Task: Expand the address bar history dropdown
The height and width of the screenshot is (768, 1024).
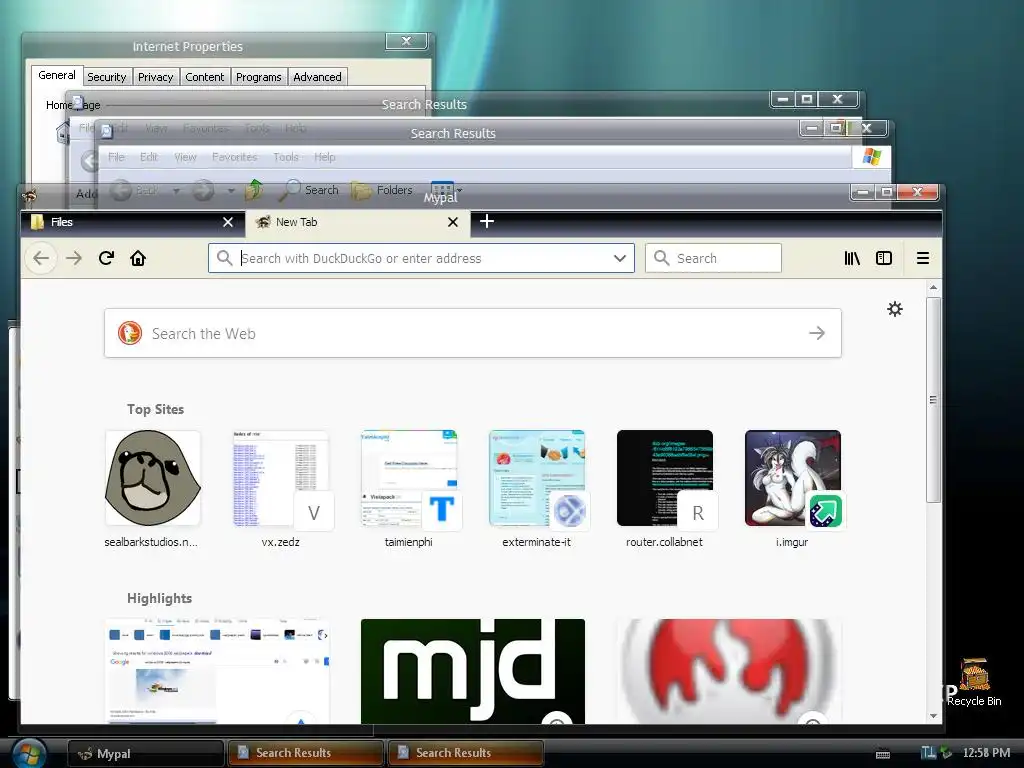Action: coord(620,258)
